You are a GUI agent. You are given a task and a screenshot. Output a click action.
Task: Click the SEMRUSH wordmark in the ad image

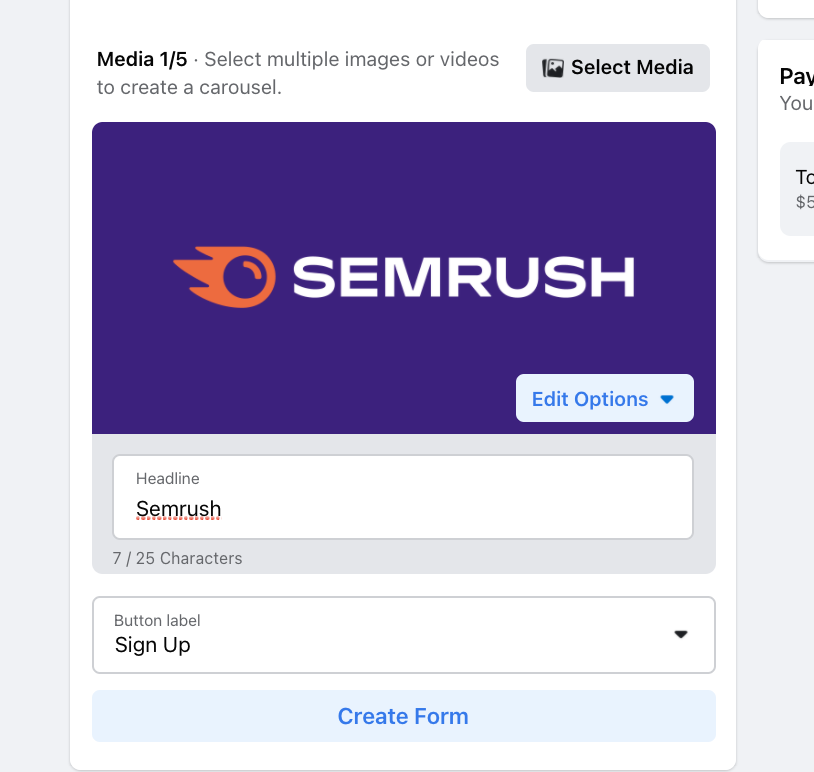tap(460, 277)
